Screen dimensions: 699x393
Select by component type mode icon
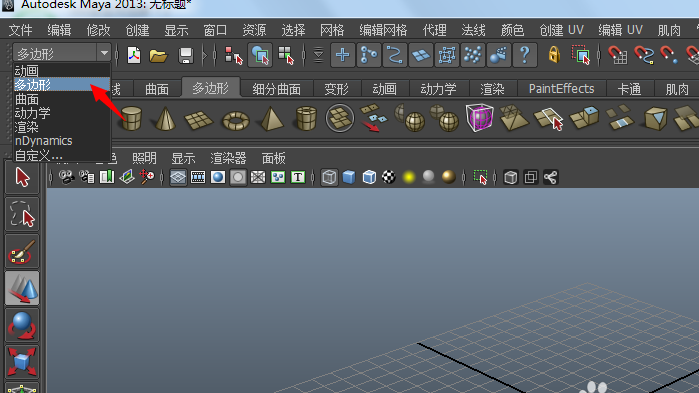pos(286,56)
